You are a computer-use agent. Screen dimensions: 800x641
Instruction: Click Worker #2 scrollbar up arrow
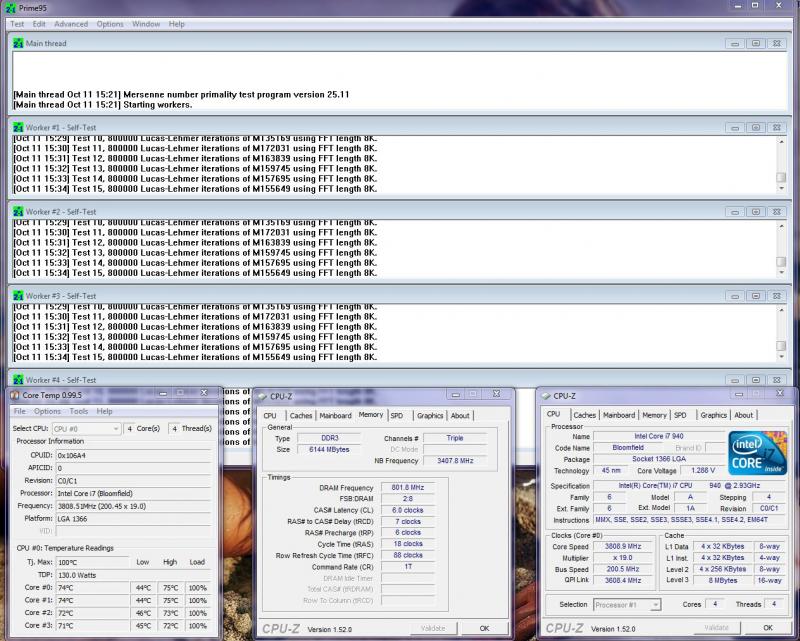781,226
